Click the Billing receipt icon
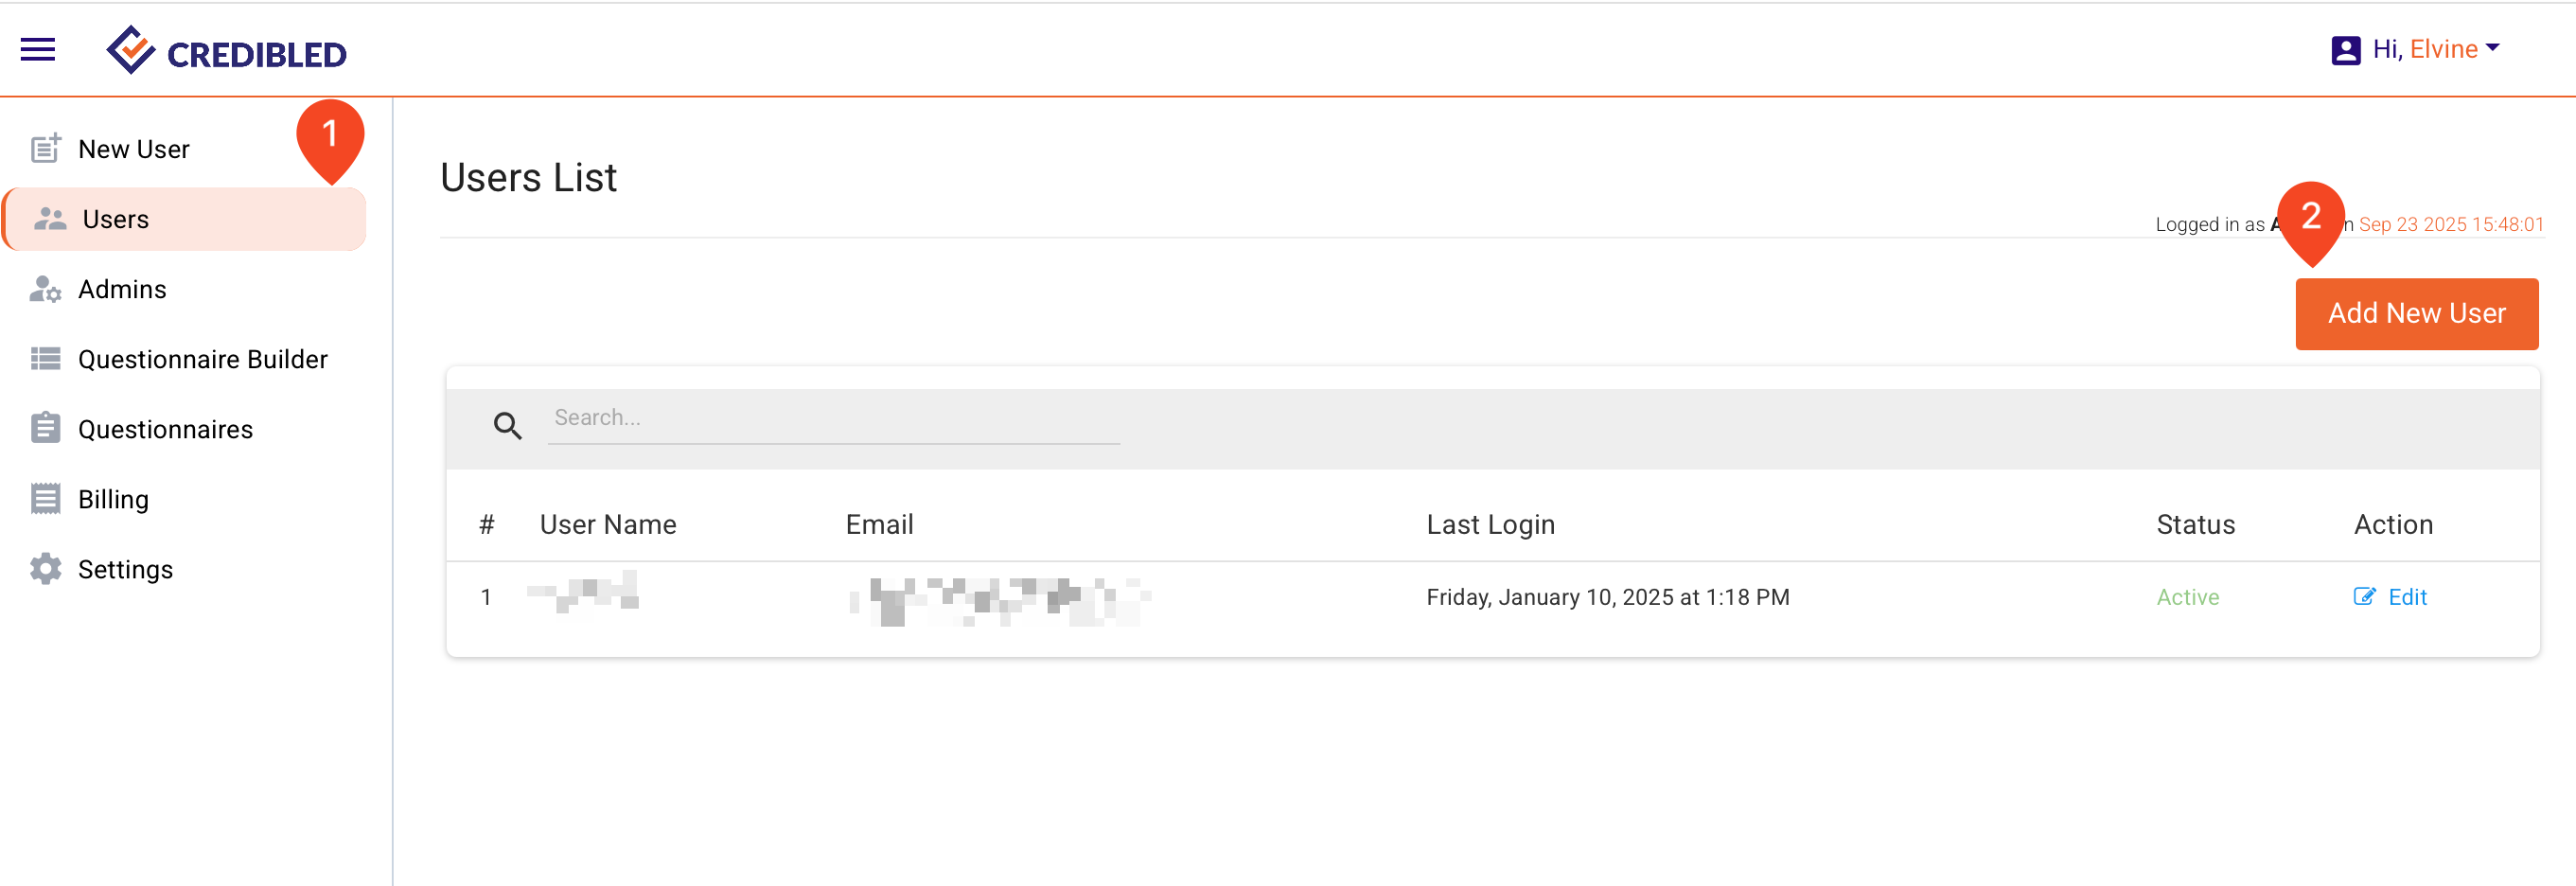Image resolution: width=2576 pixels, height=886 pixels. (x=45, y=499)
